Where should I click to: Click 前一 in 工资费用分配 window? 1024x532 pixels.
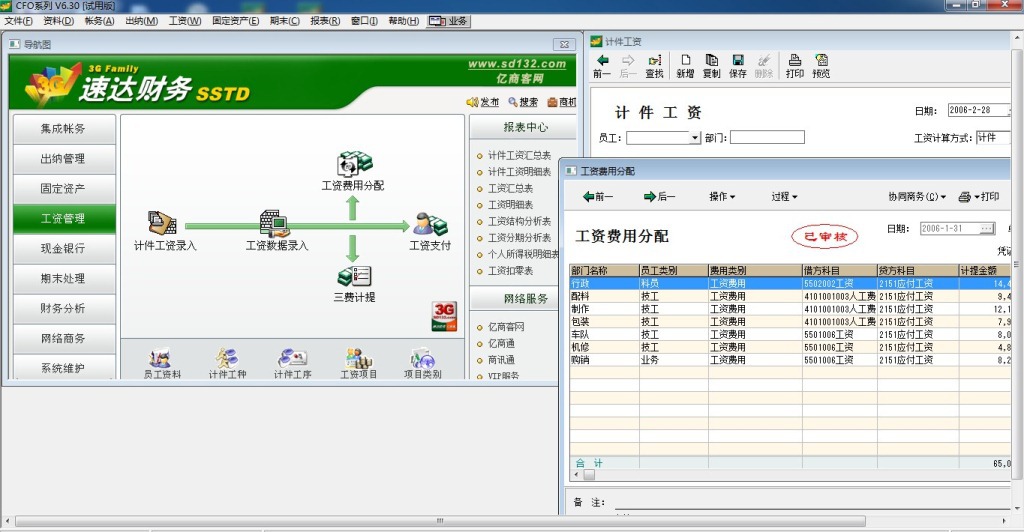pyautogui.click(x=598, y=196)
